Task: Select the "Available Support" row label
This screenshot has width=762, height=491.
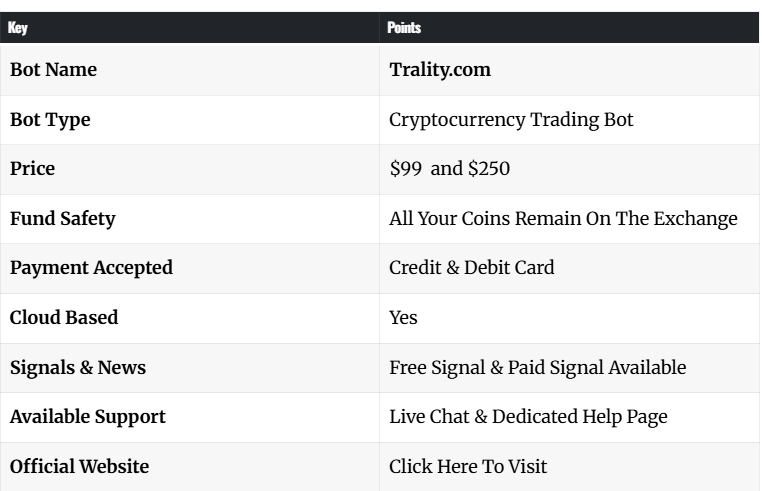Action: click(88, 417)
